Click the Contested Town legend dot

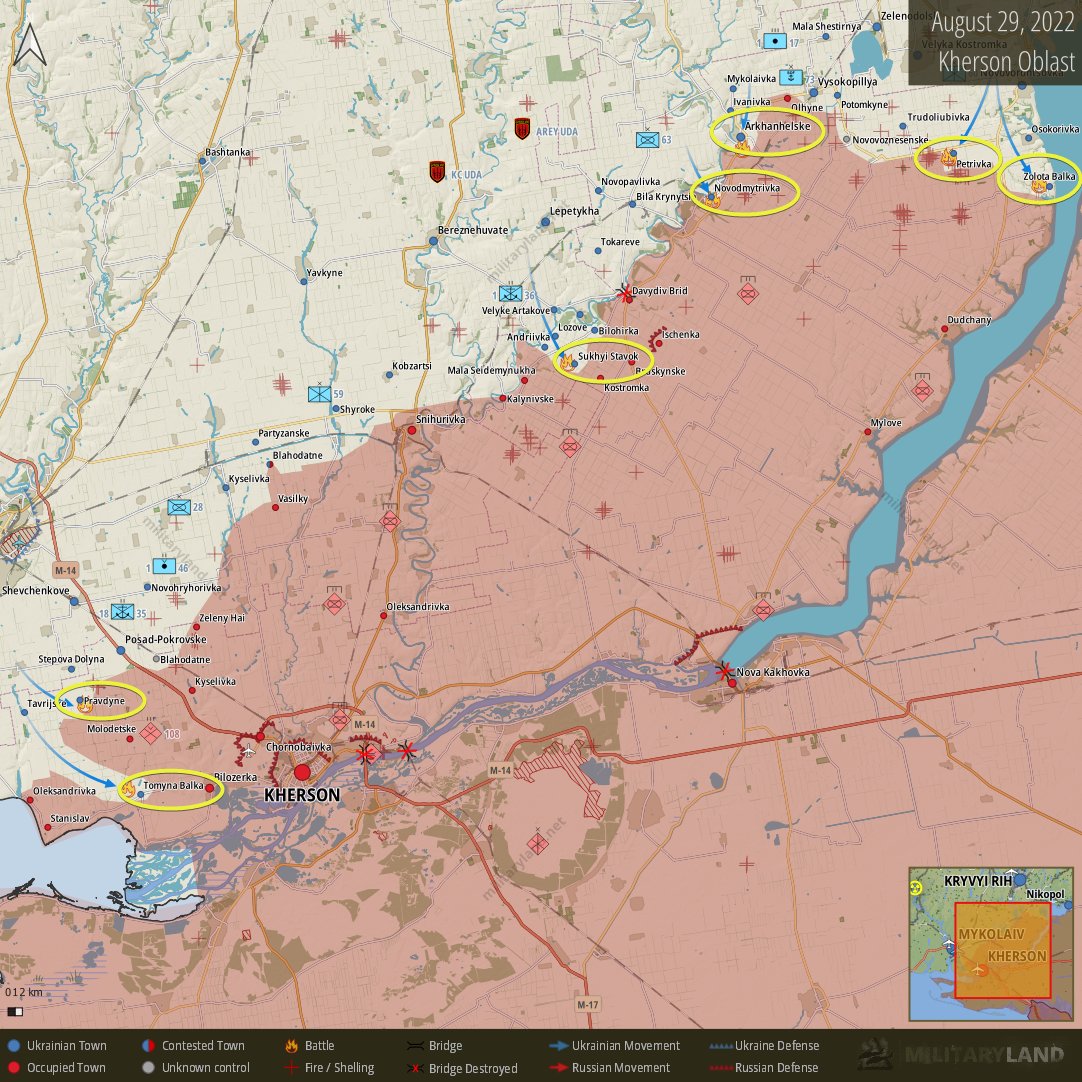148,1046
